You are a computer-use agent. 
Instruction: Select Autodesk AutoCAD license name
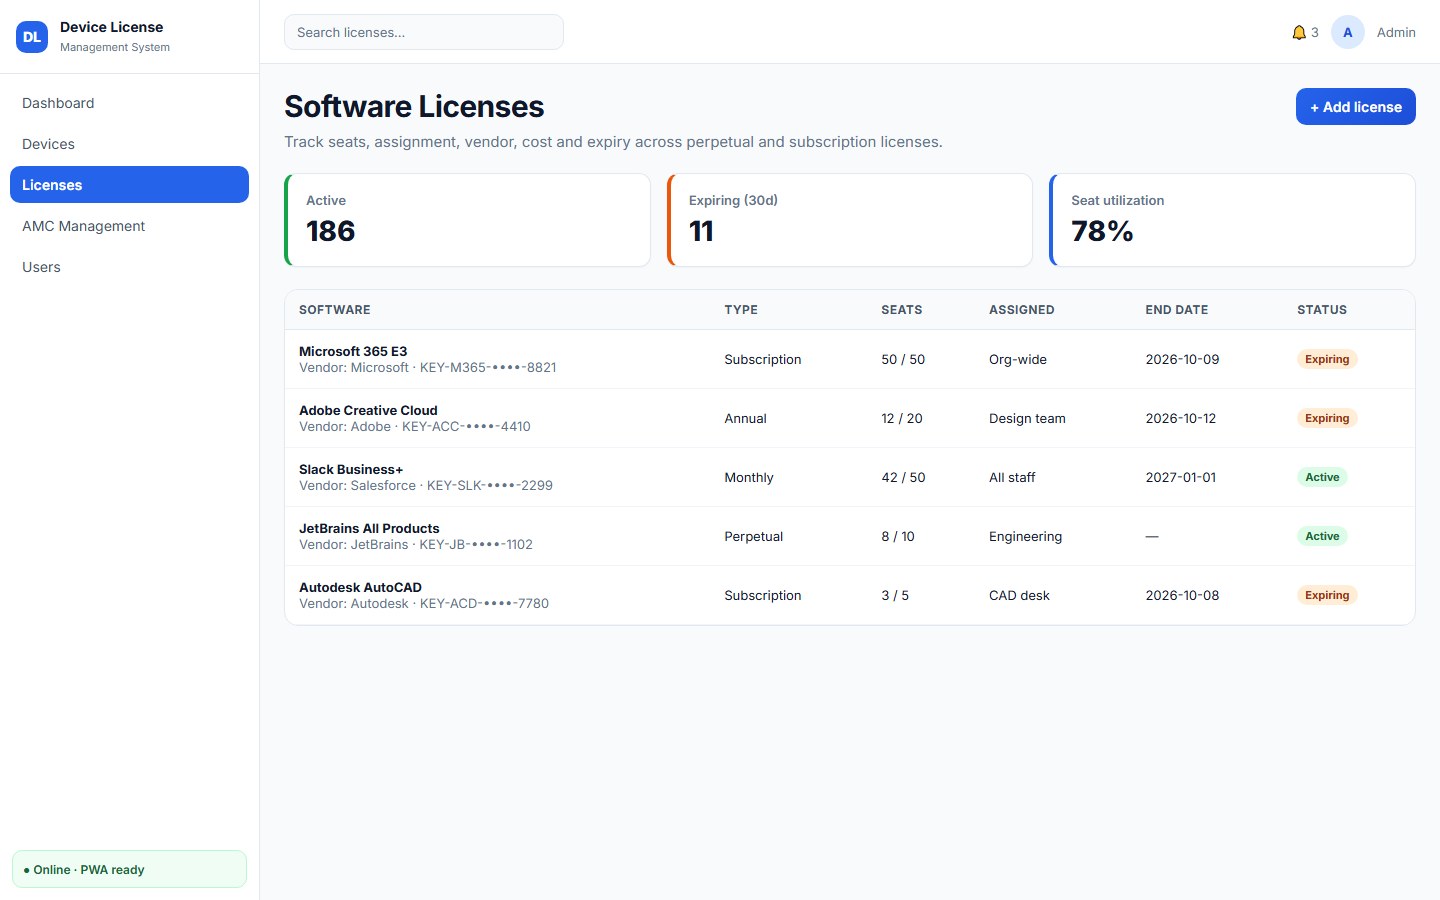tap(360, 587)
